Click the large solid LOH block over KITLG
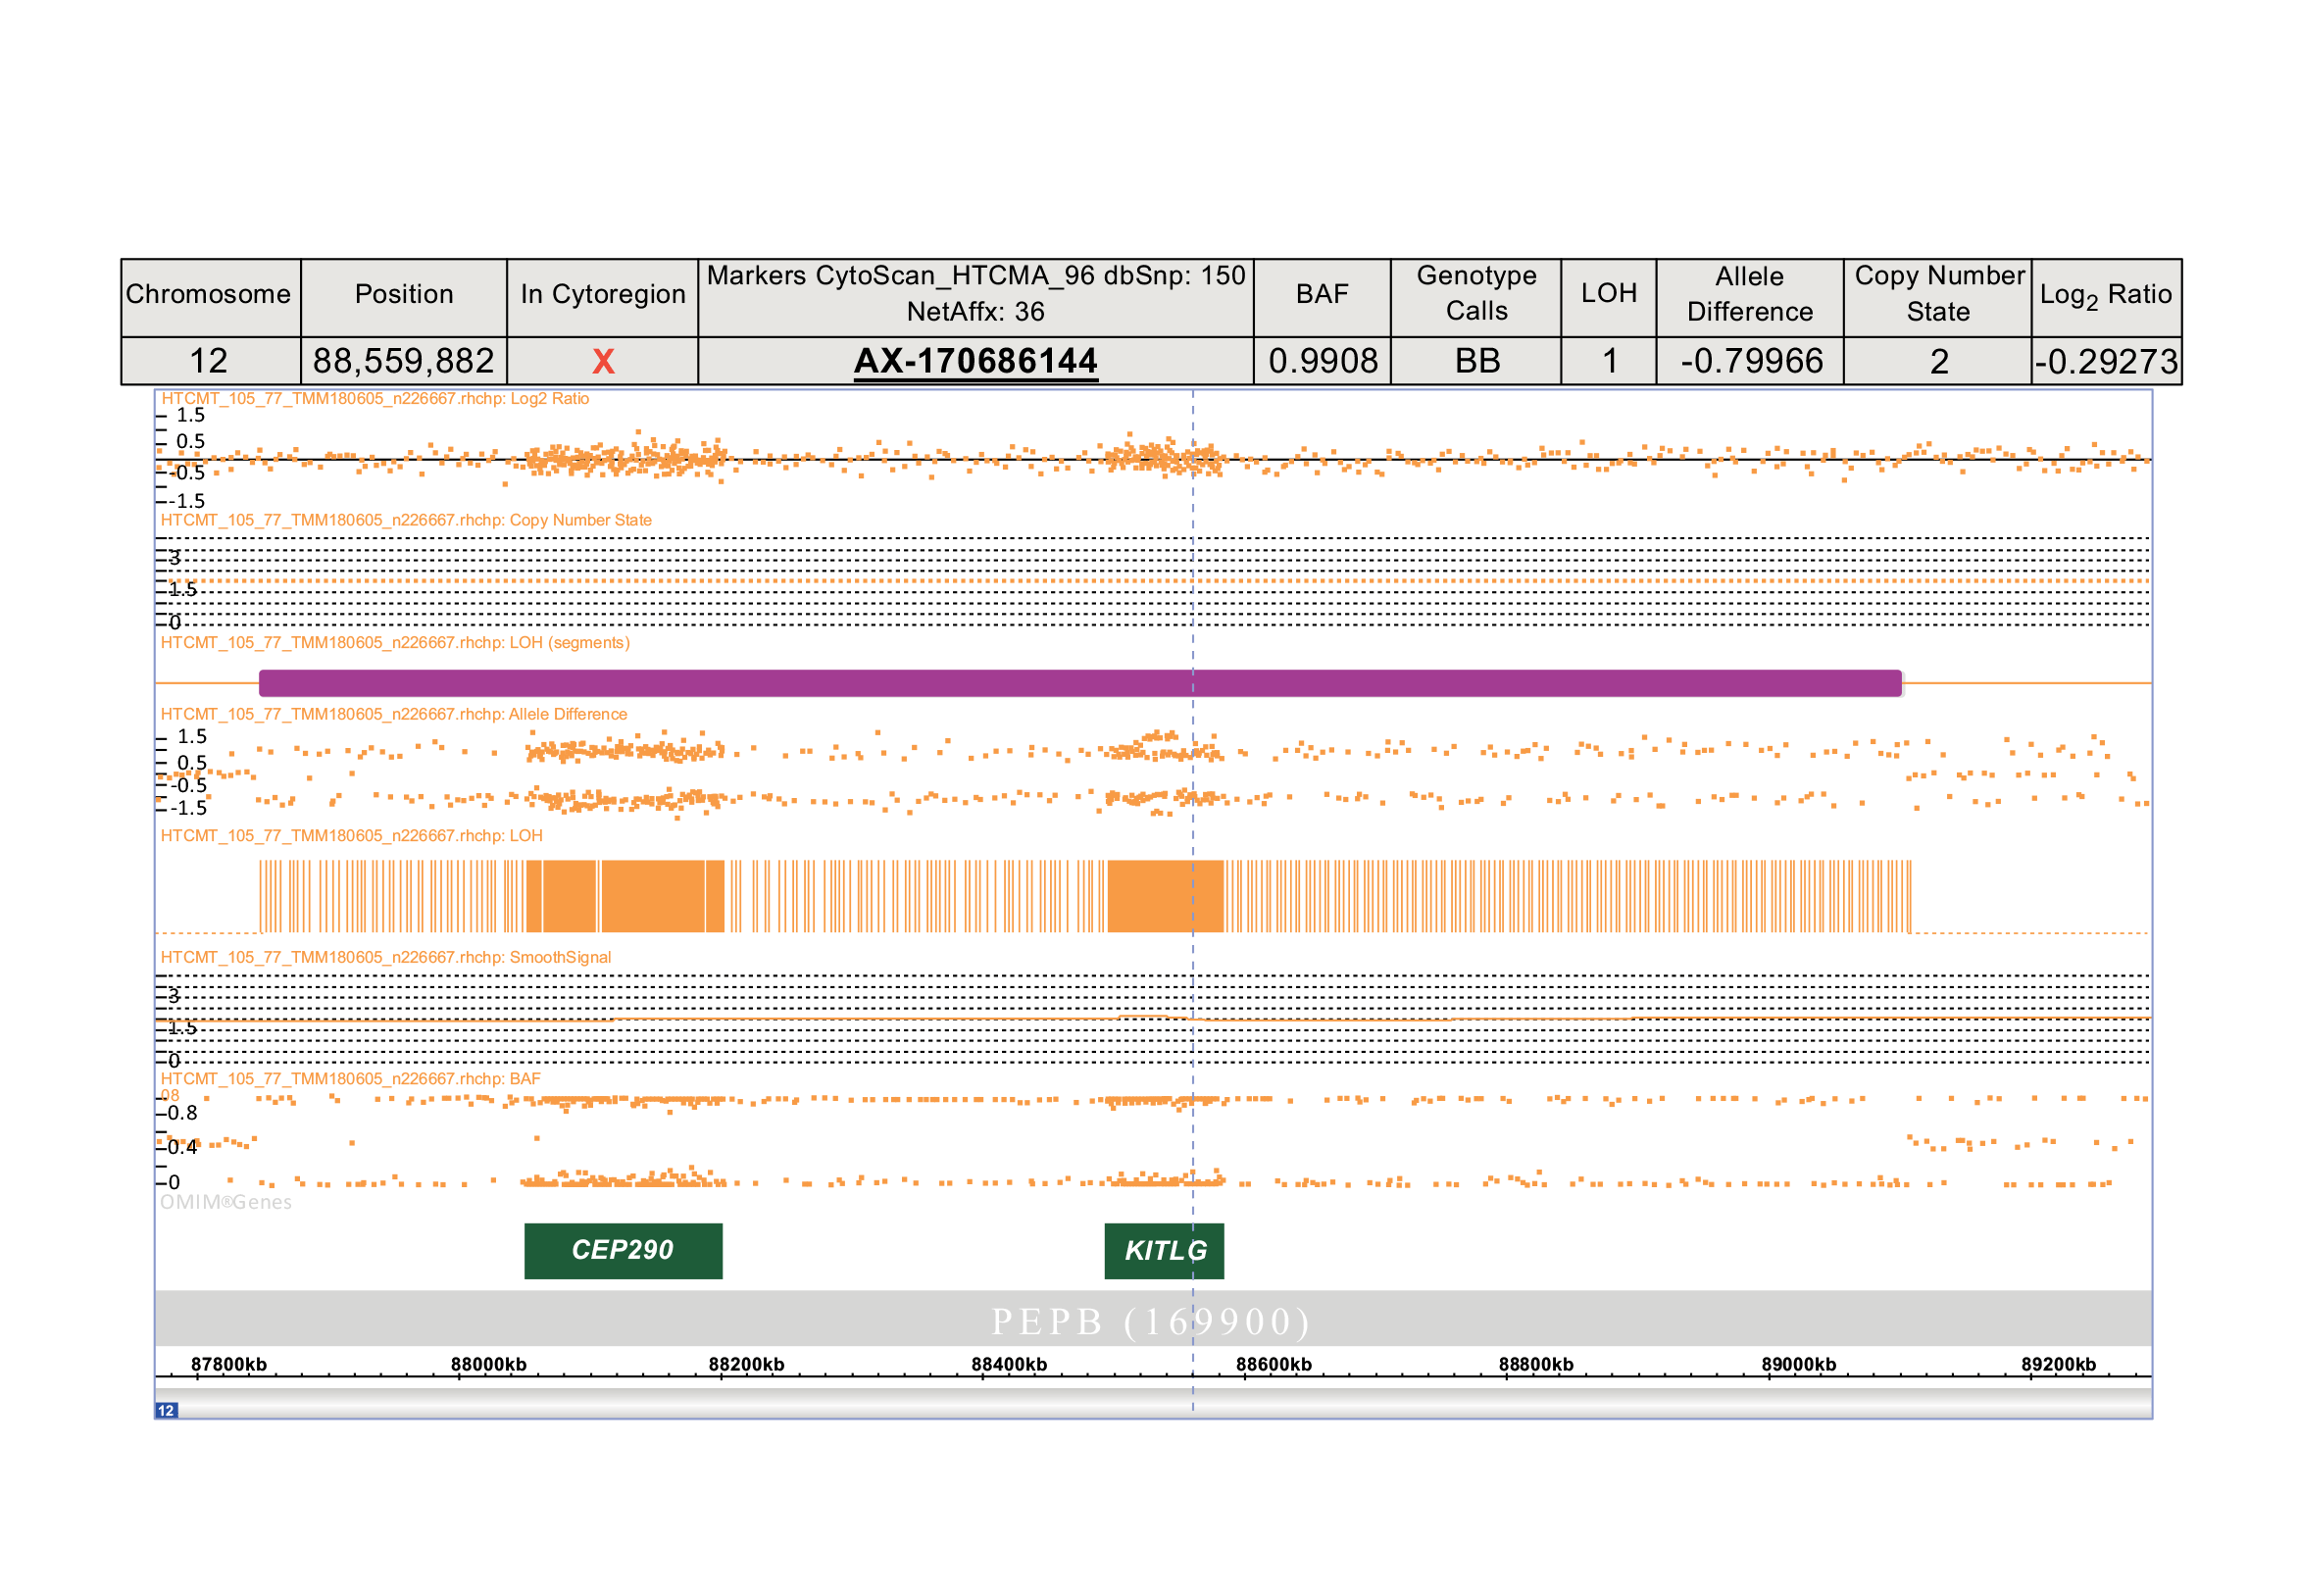Image resolution: width=2298 pixels, height=1596 pixels. click(x=1165, y=896)
